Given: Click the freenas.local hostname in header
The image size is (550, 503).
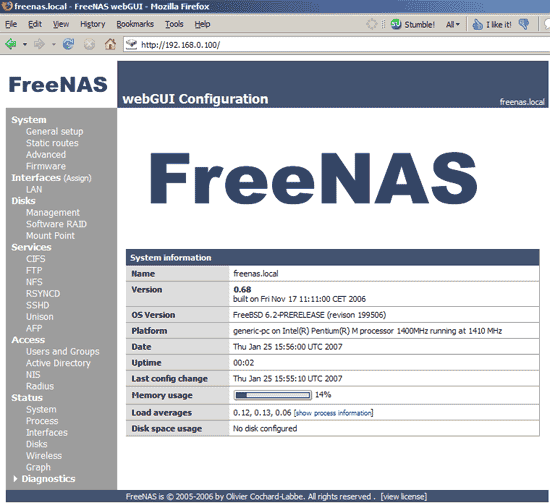Looking at the screenshot, I should (x=522, y=102).
